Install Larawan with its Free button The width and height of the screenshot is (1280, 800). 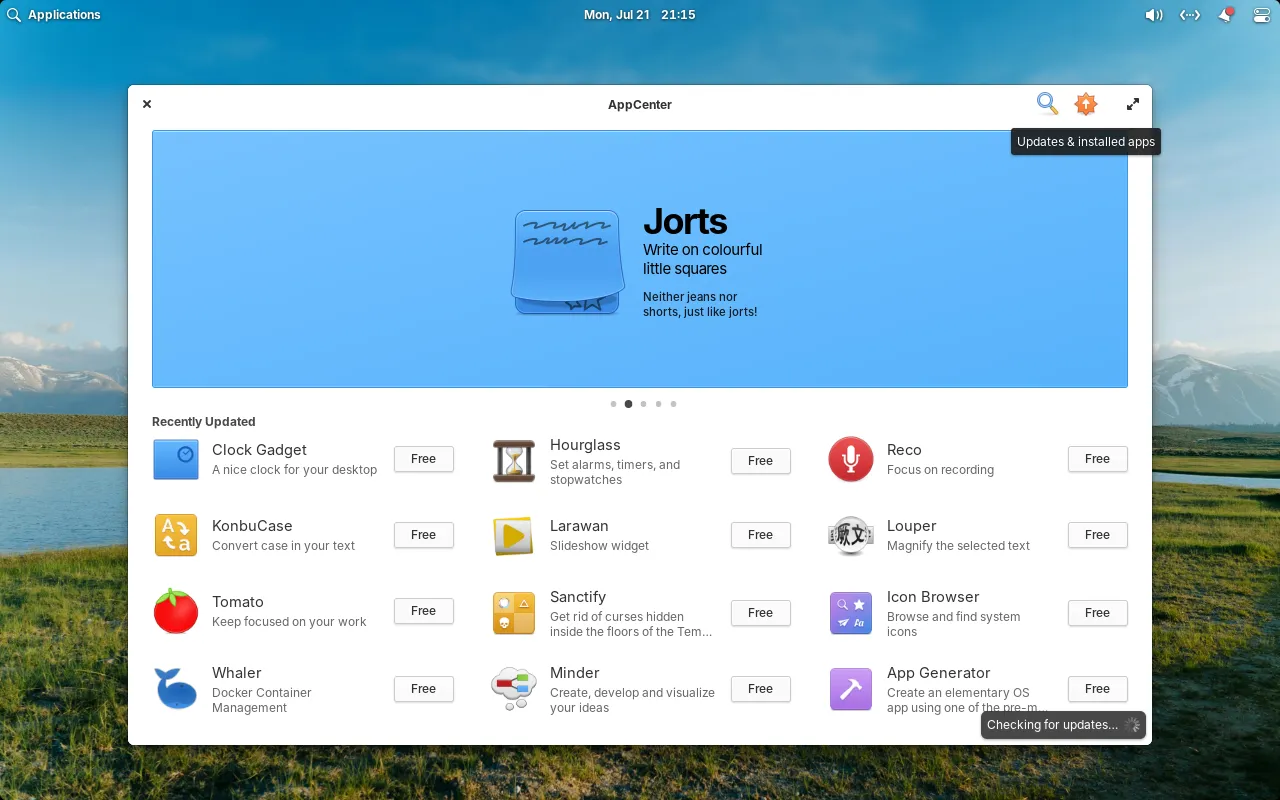(x=760, y=535)
